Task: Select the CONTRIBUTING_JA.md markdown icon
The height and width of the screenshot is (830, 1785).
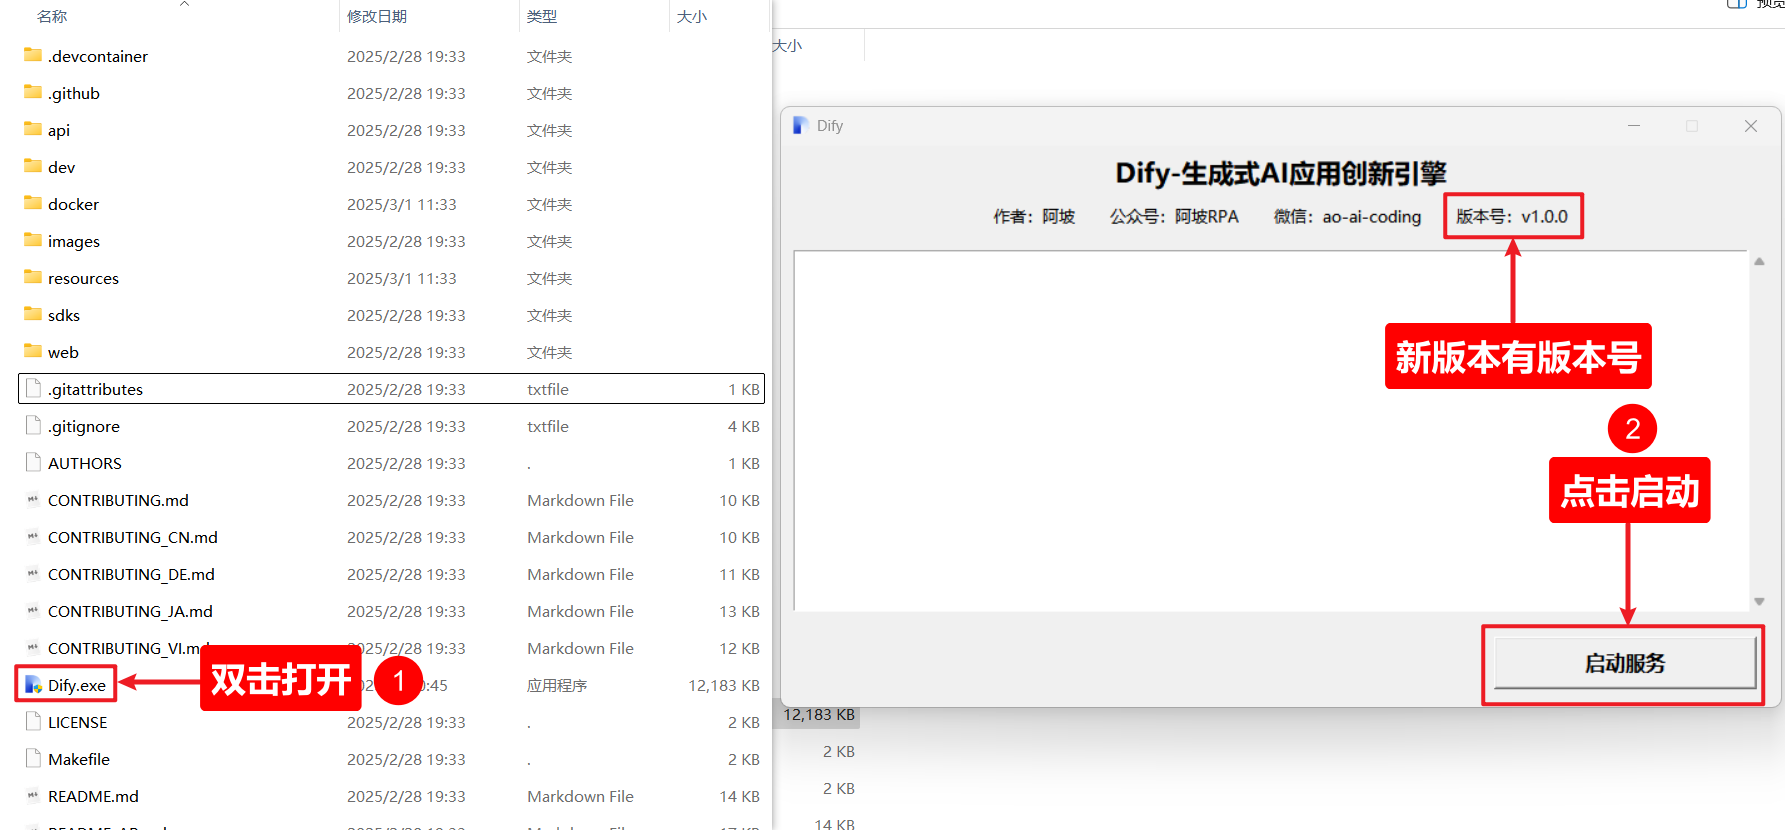Action: (33, 610)
